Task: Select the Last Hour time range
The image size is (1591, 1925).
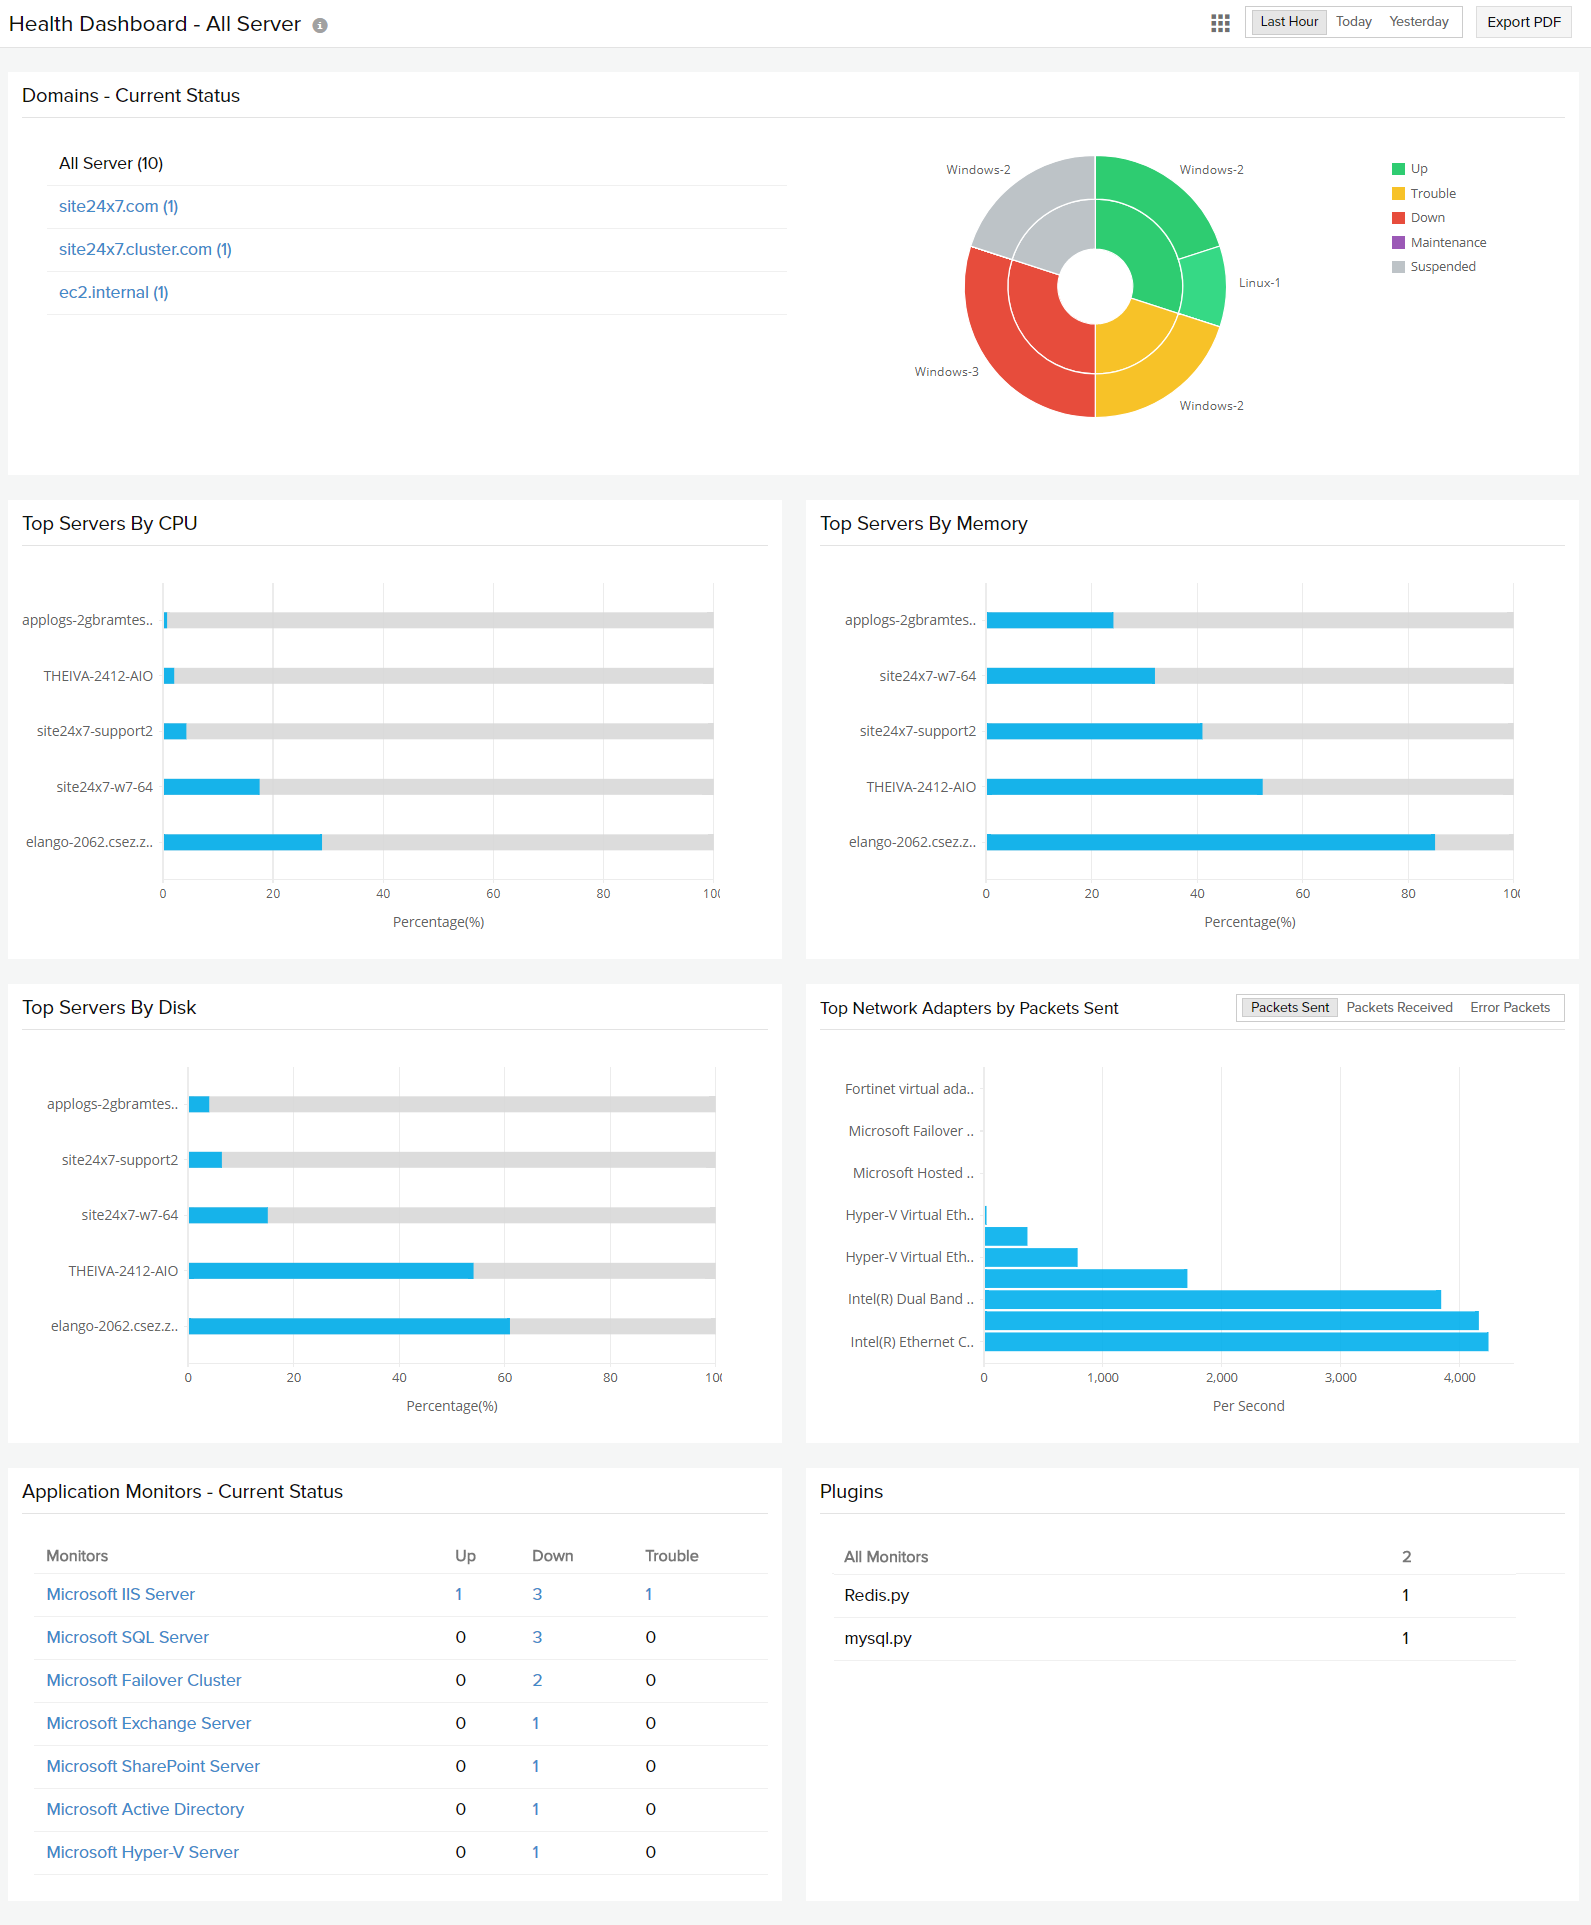Action: point(1289,22)
